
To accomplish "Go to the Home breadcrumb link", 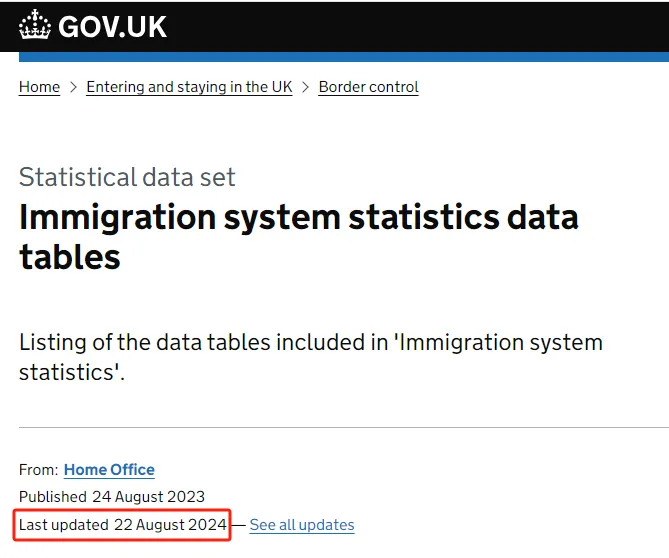I will tap(39, 87).
